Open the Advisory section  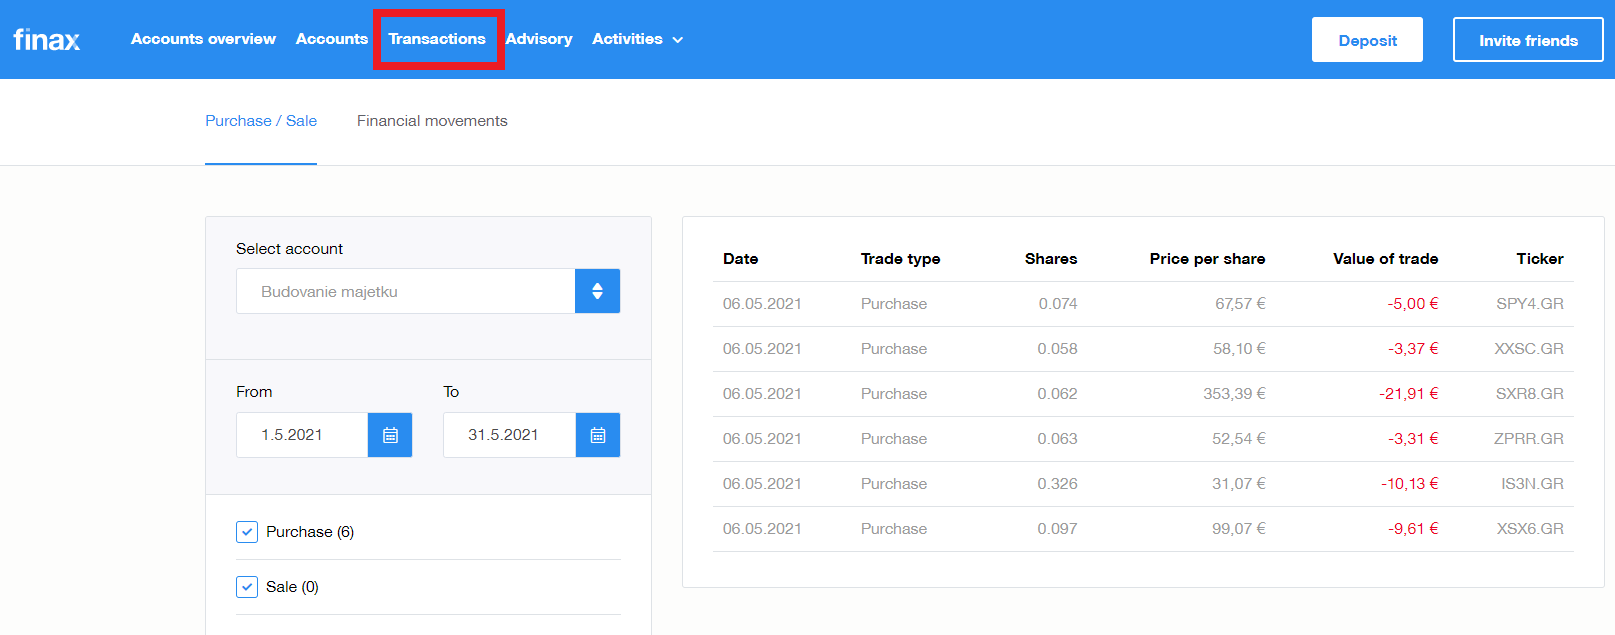[x=539, y=39]
